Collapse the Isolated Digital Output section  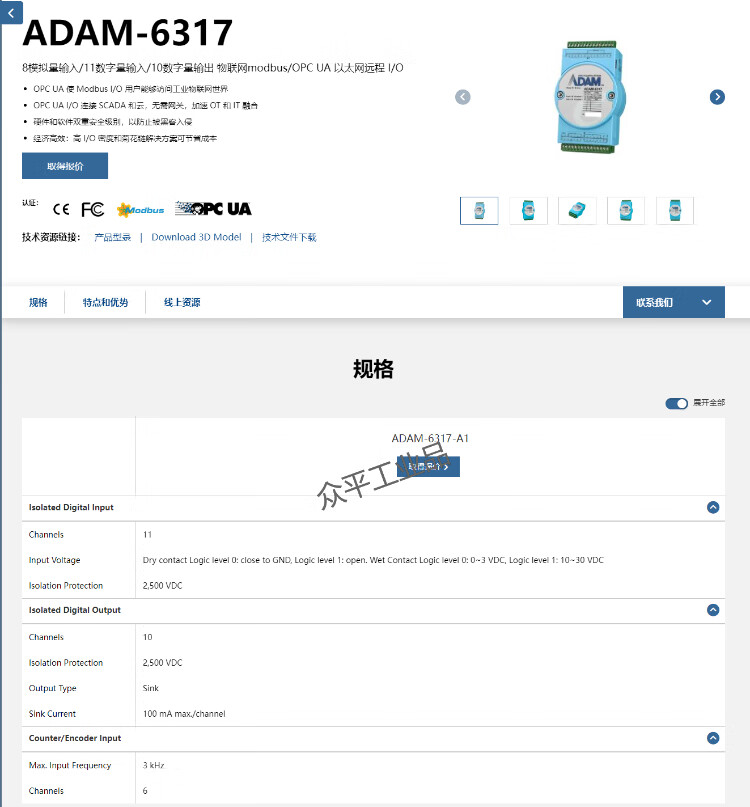coord(713,610)
